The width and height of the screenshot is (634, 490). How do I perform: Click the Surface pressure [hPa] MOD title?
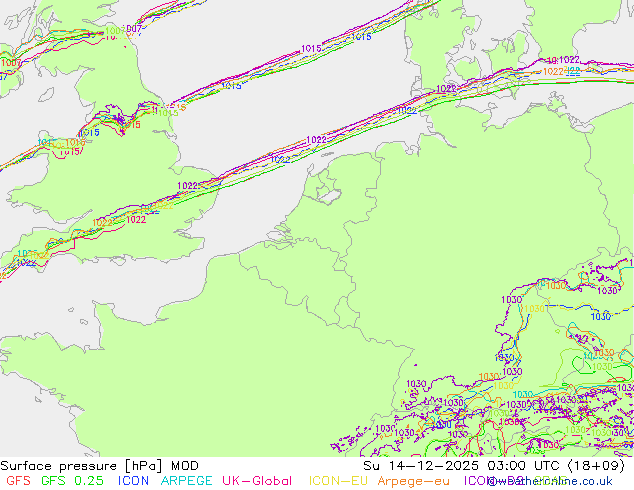click(99, 466)
